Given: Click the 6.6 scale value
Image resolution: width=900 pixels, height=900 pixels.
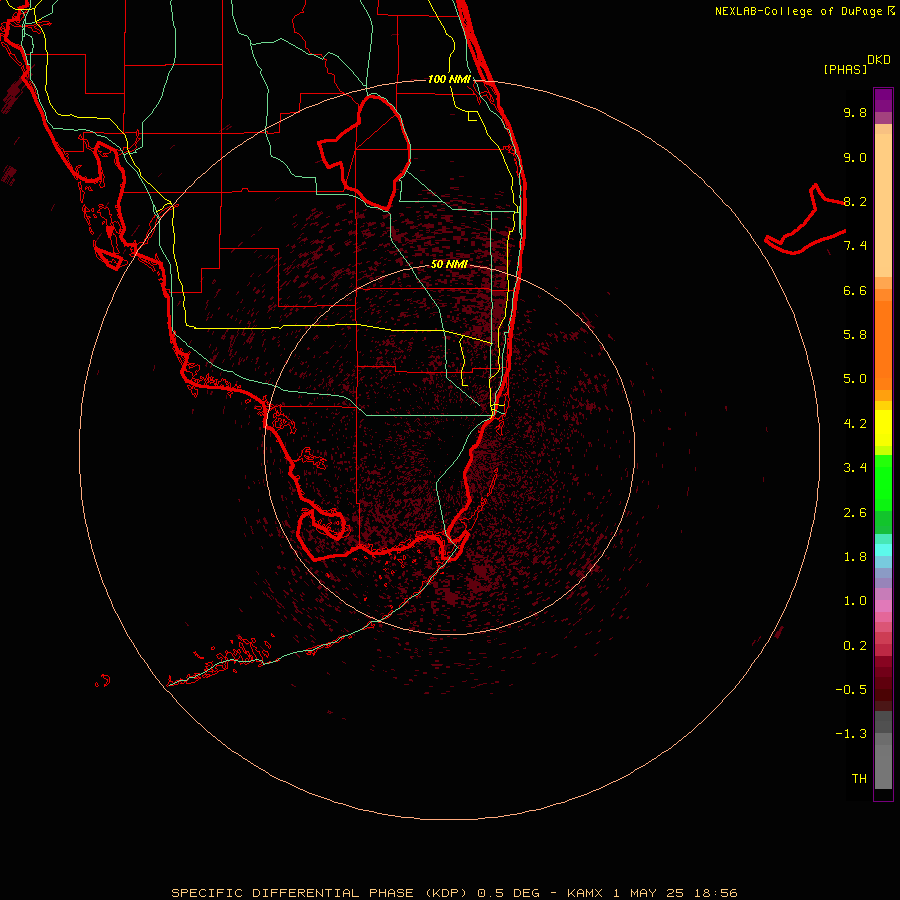Looking at the screenshot, I should point(855,290).
